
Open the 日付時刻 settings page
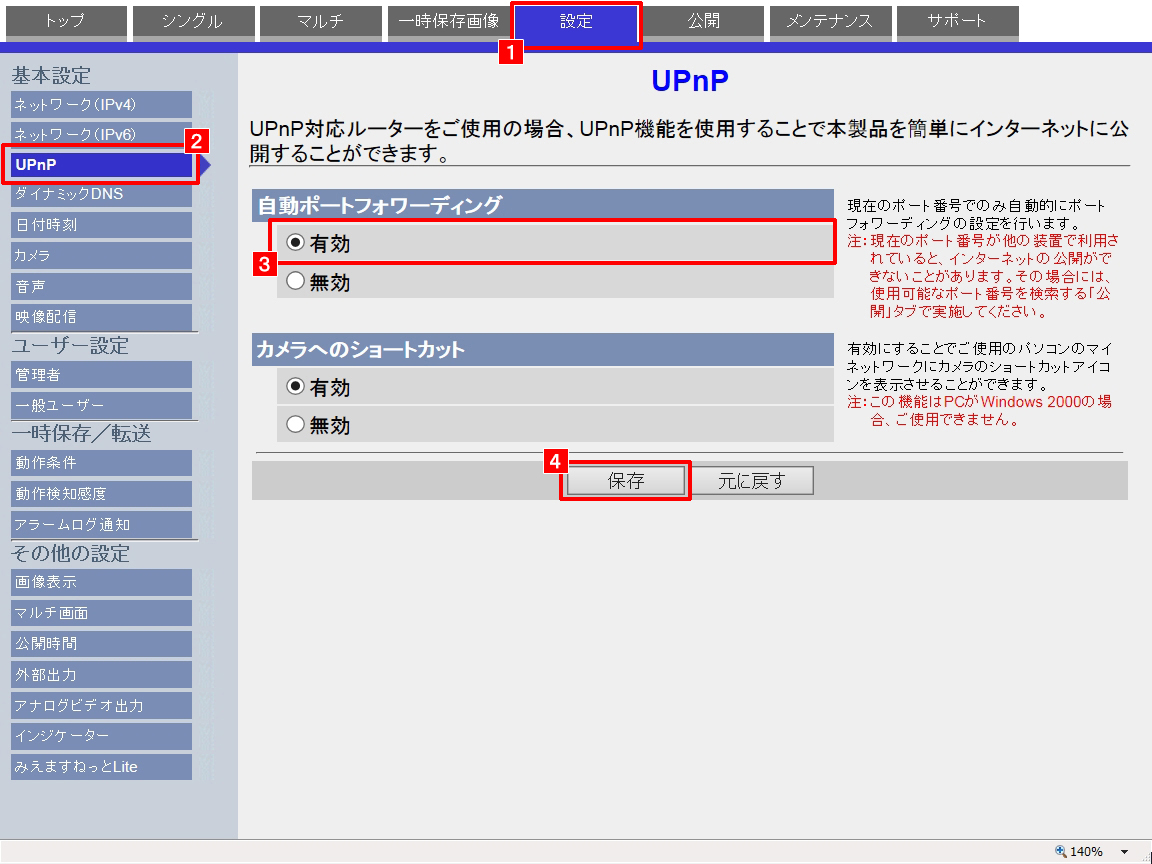101,225
